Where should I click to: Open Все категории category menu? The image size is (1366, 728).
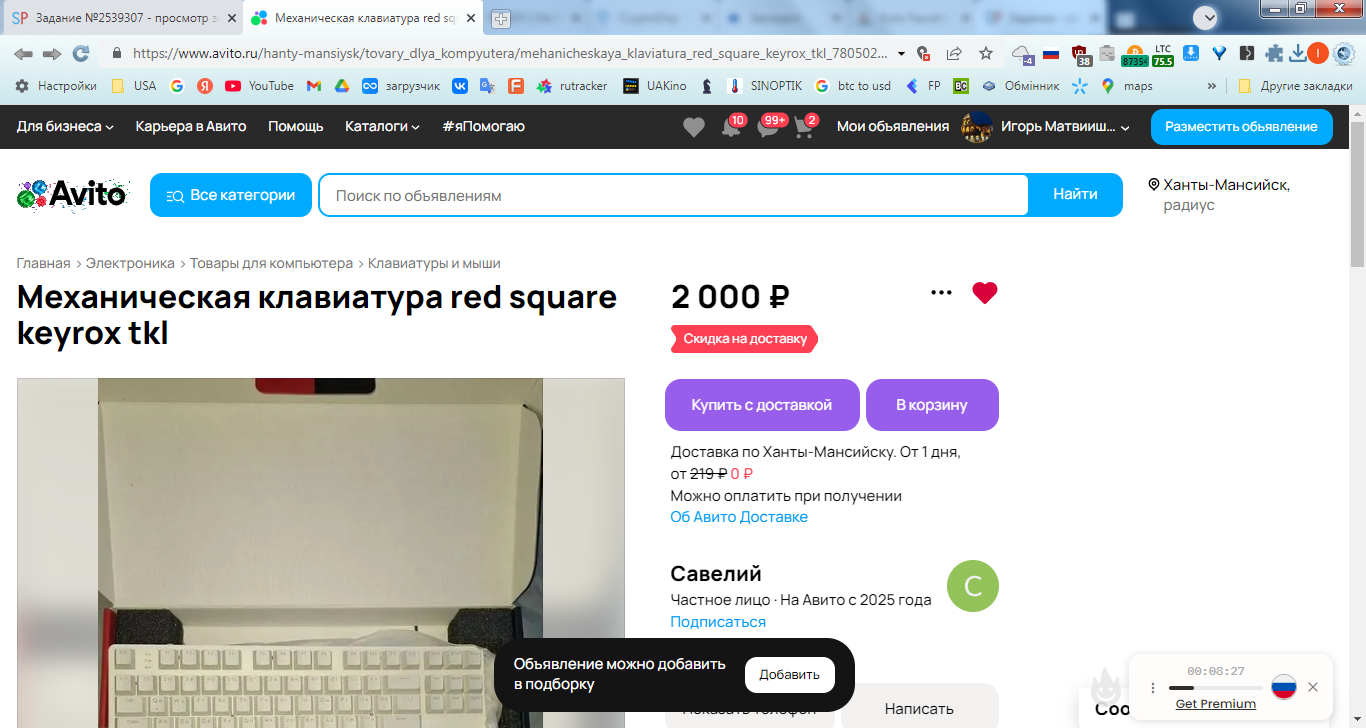click(x=231, y=195)
